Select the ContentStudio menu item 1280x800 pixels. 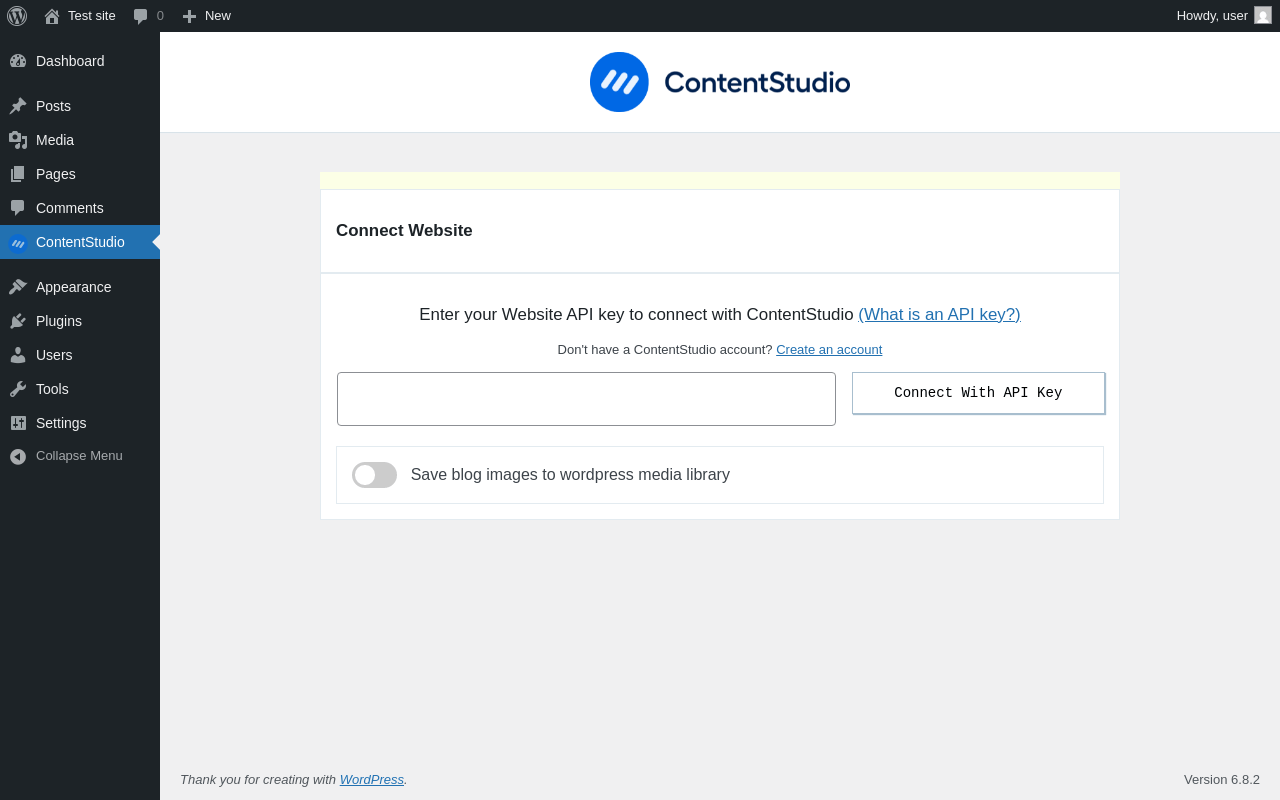pos(80,242)
